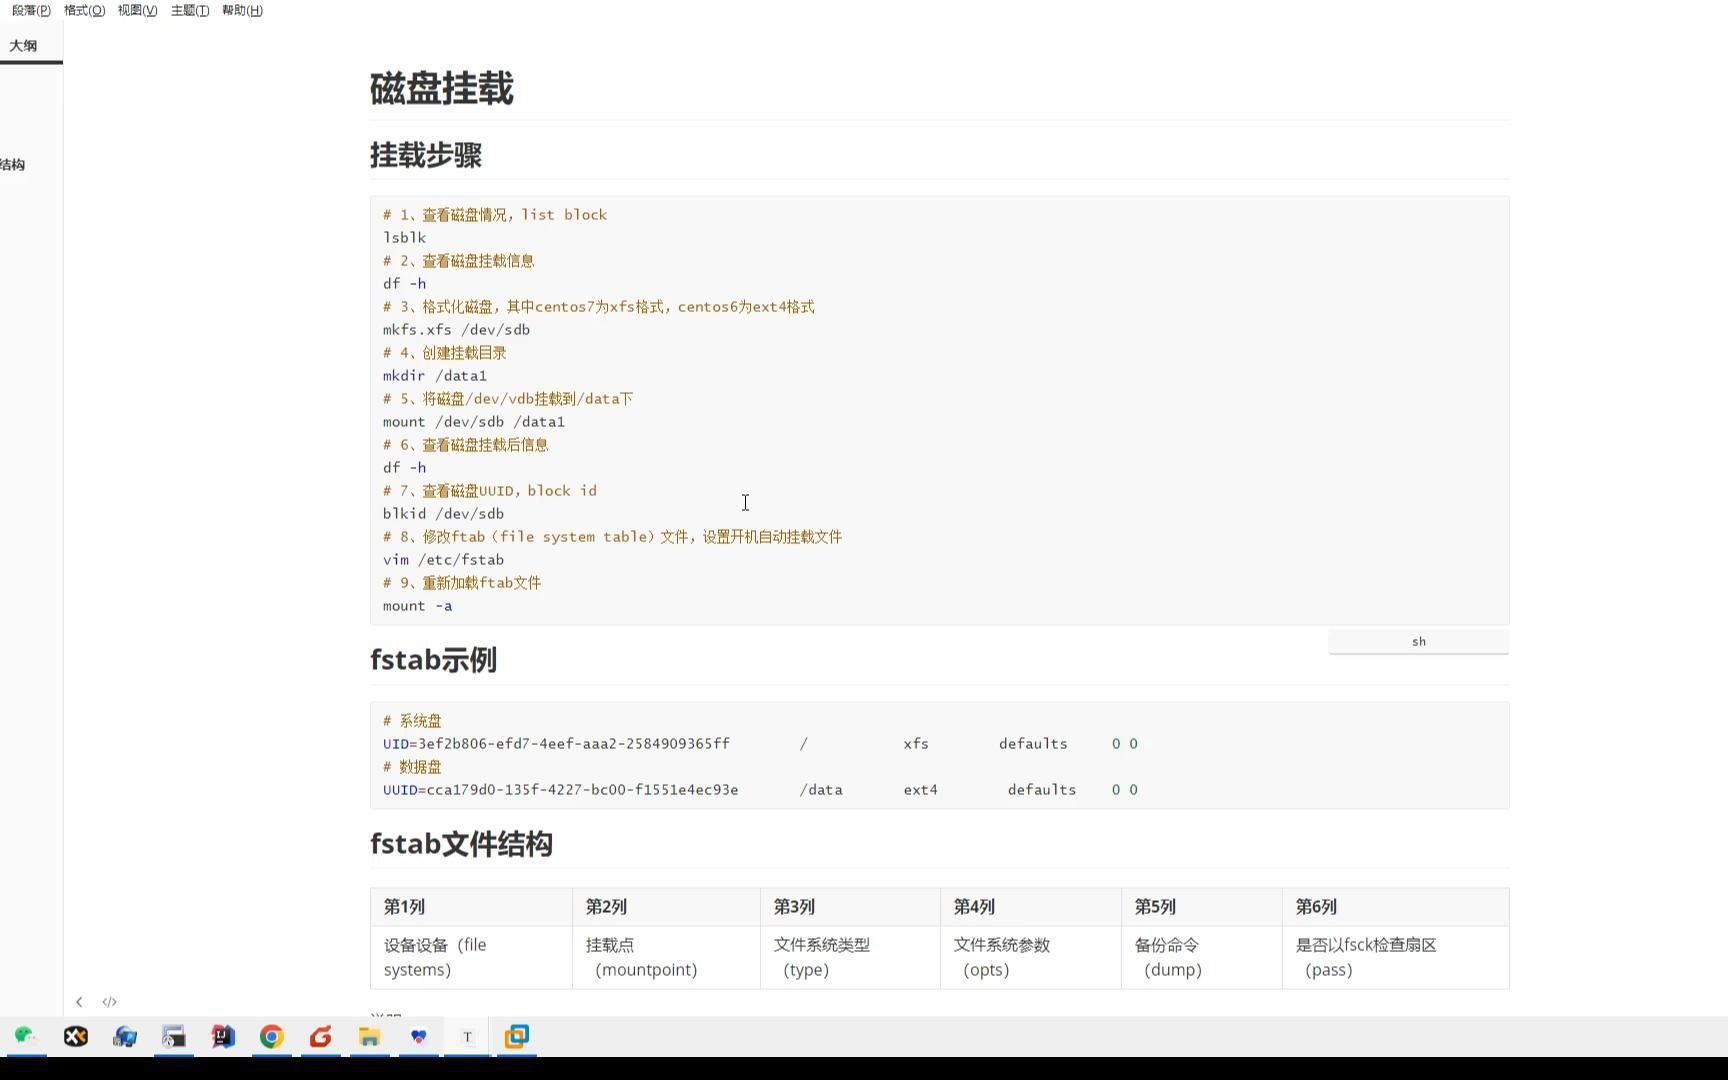Click the 备份命令 (dump) cell
1728x1080 pixels.
(x=1202, y=957)
